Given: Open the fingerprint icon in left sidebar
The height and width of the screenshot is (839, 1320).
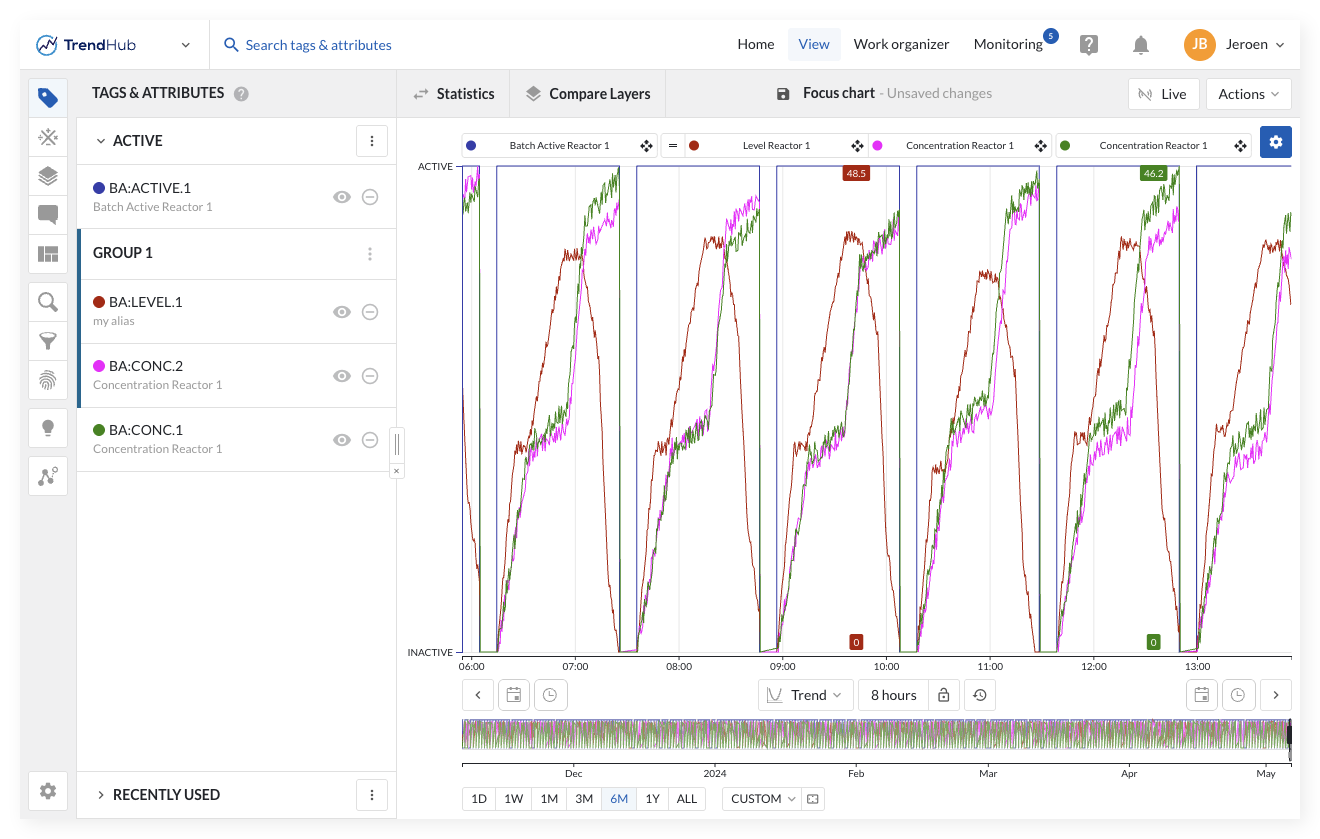Looking at the screenshot, I should [x=48, y=380].
